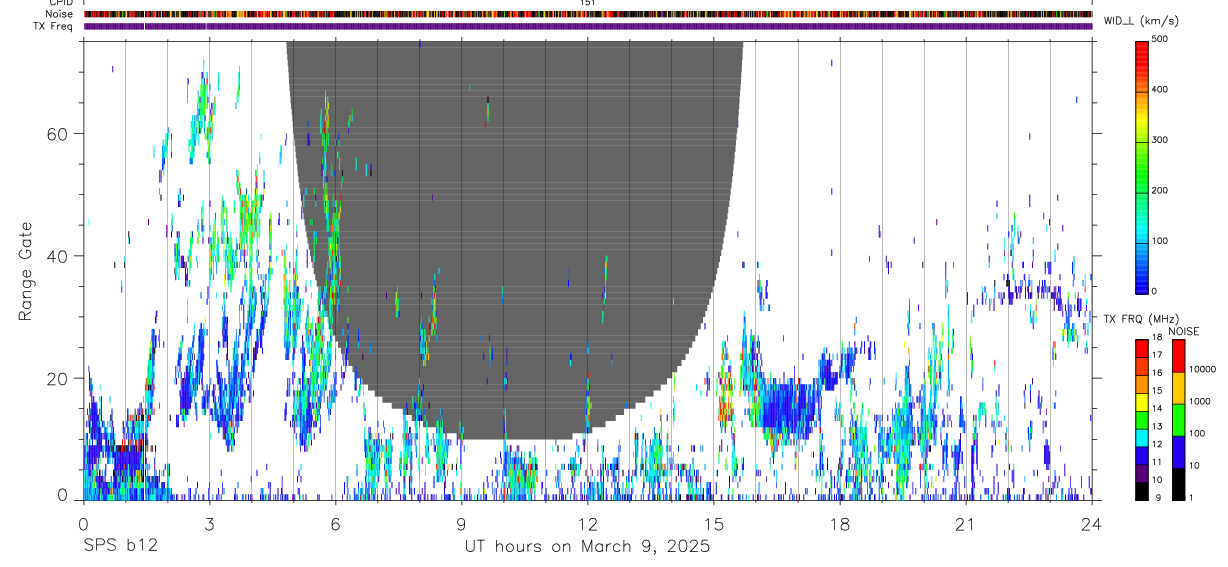The height and width of the screenshot is (567, 1228).
Task: Click UT hours tick label 15
Action: (x=713, y=523)
